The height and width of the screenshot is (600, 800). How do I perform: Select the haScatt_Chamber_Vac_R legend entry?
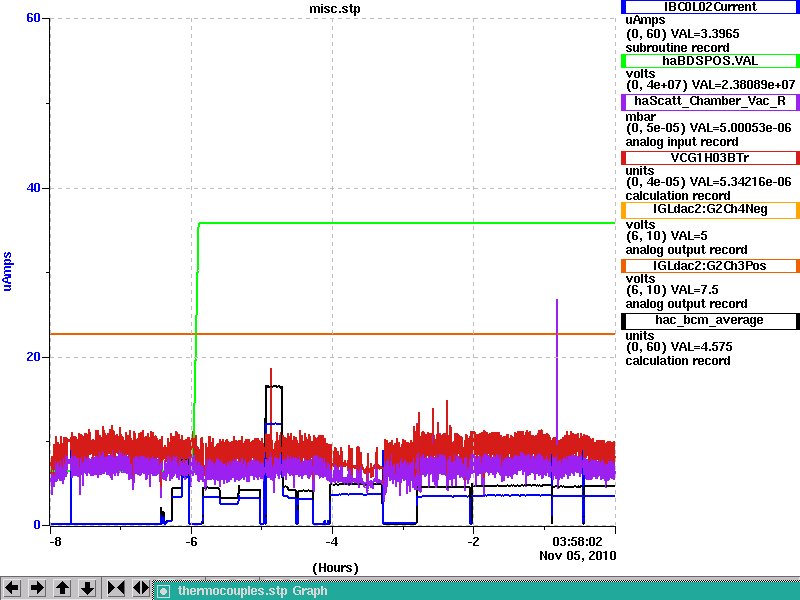(x=710, y=101)
